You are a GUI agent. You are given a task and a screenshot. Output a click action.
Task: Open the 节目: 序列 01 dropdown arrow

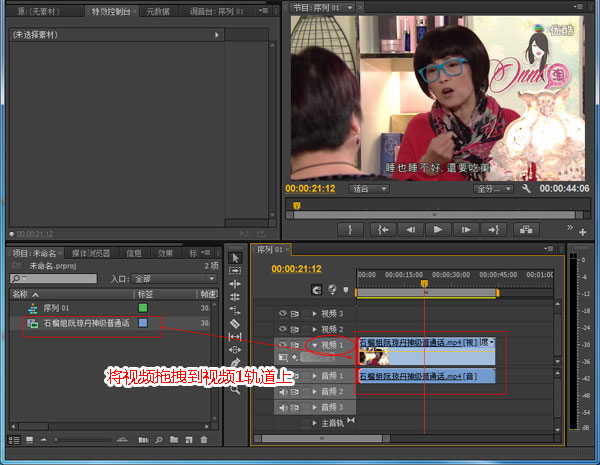(350, 8)
